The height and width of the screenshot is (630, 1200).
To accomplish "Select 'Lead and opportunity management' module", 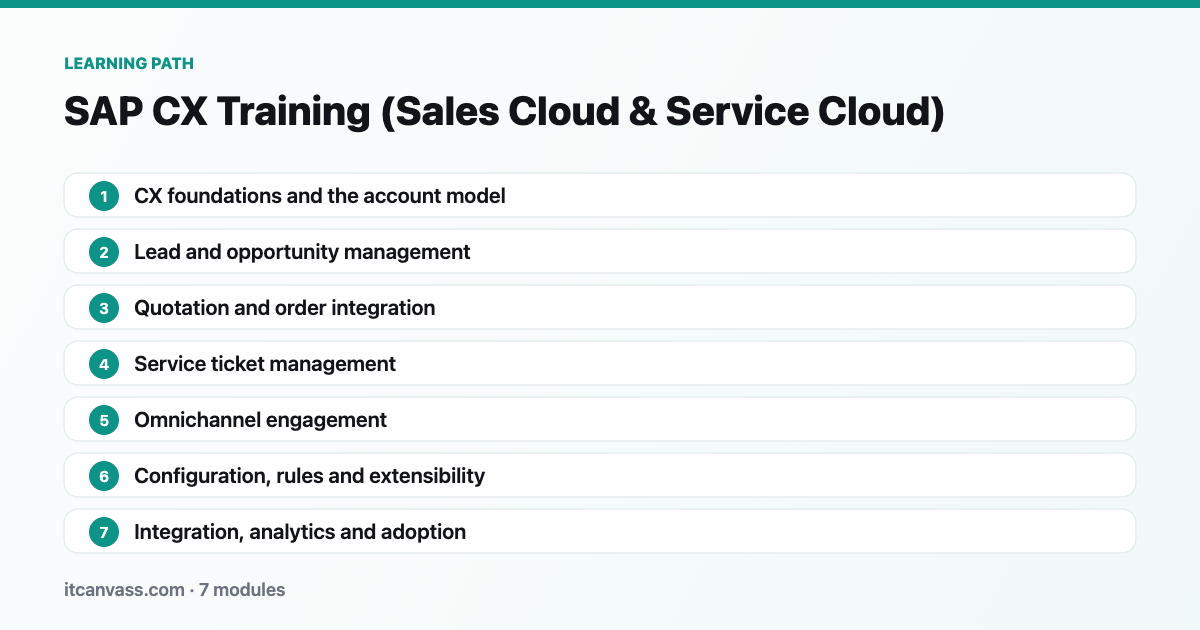I will [x=600, y=251].
